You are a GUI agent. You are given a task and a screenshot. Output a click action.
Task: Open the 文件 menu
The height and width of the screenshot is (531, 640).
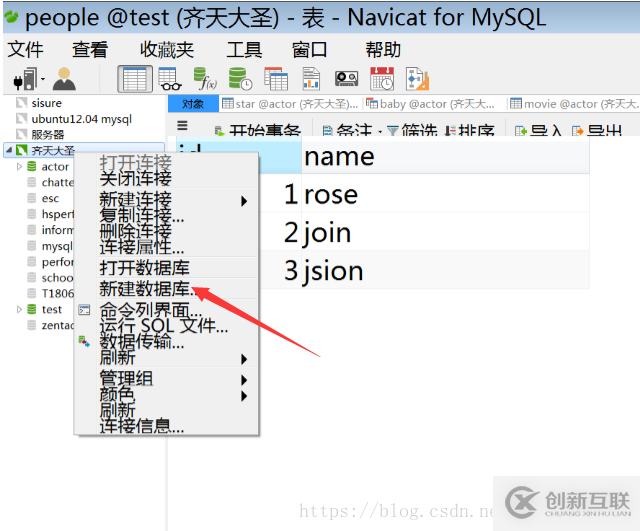pyautogui.click(x=25, y=49)
